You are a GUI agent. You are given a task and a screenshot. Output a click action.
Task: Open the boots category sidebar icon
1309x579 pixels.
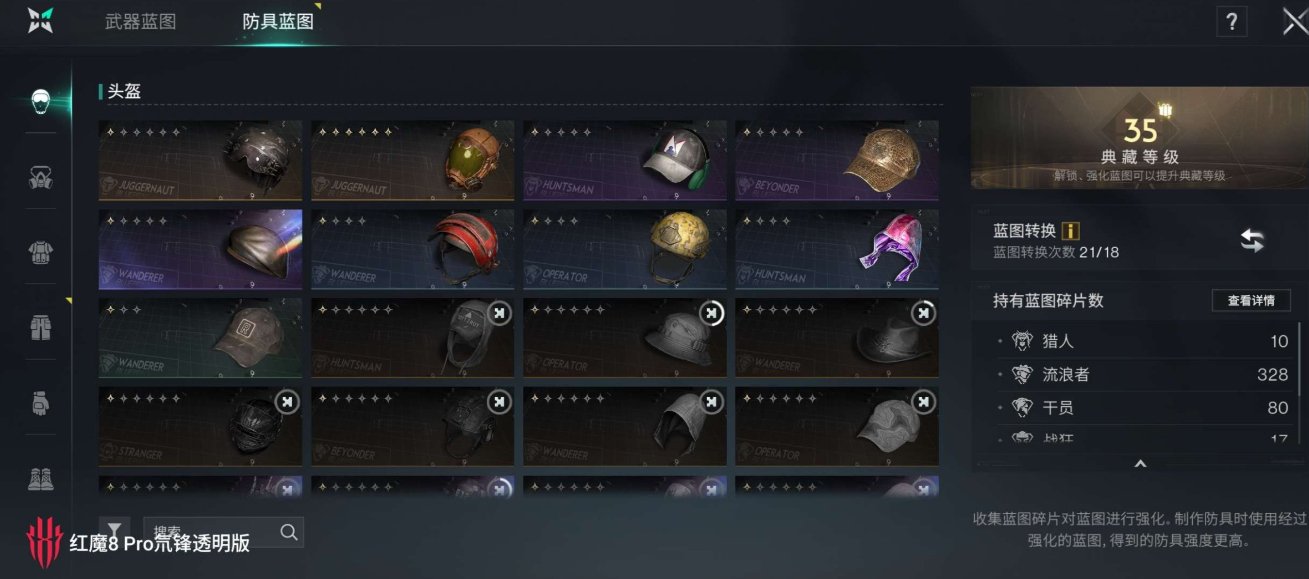pos(40,477)
